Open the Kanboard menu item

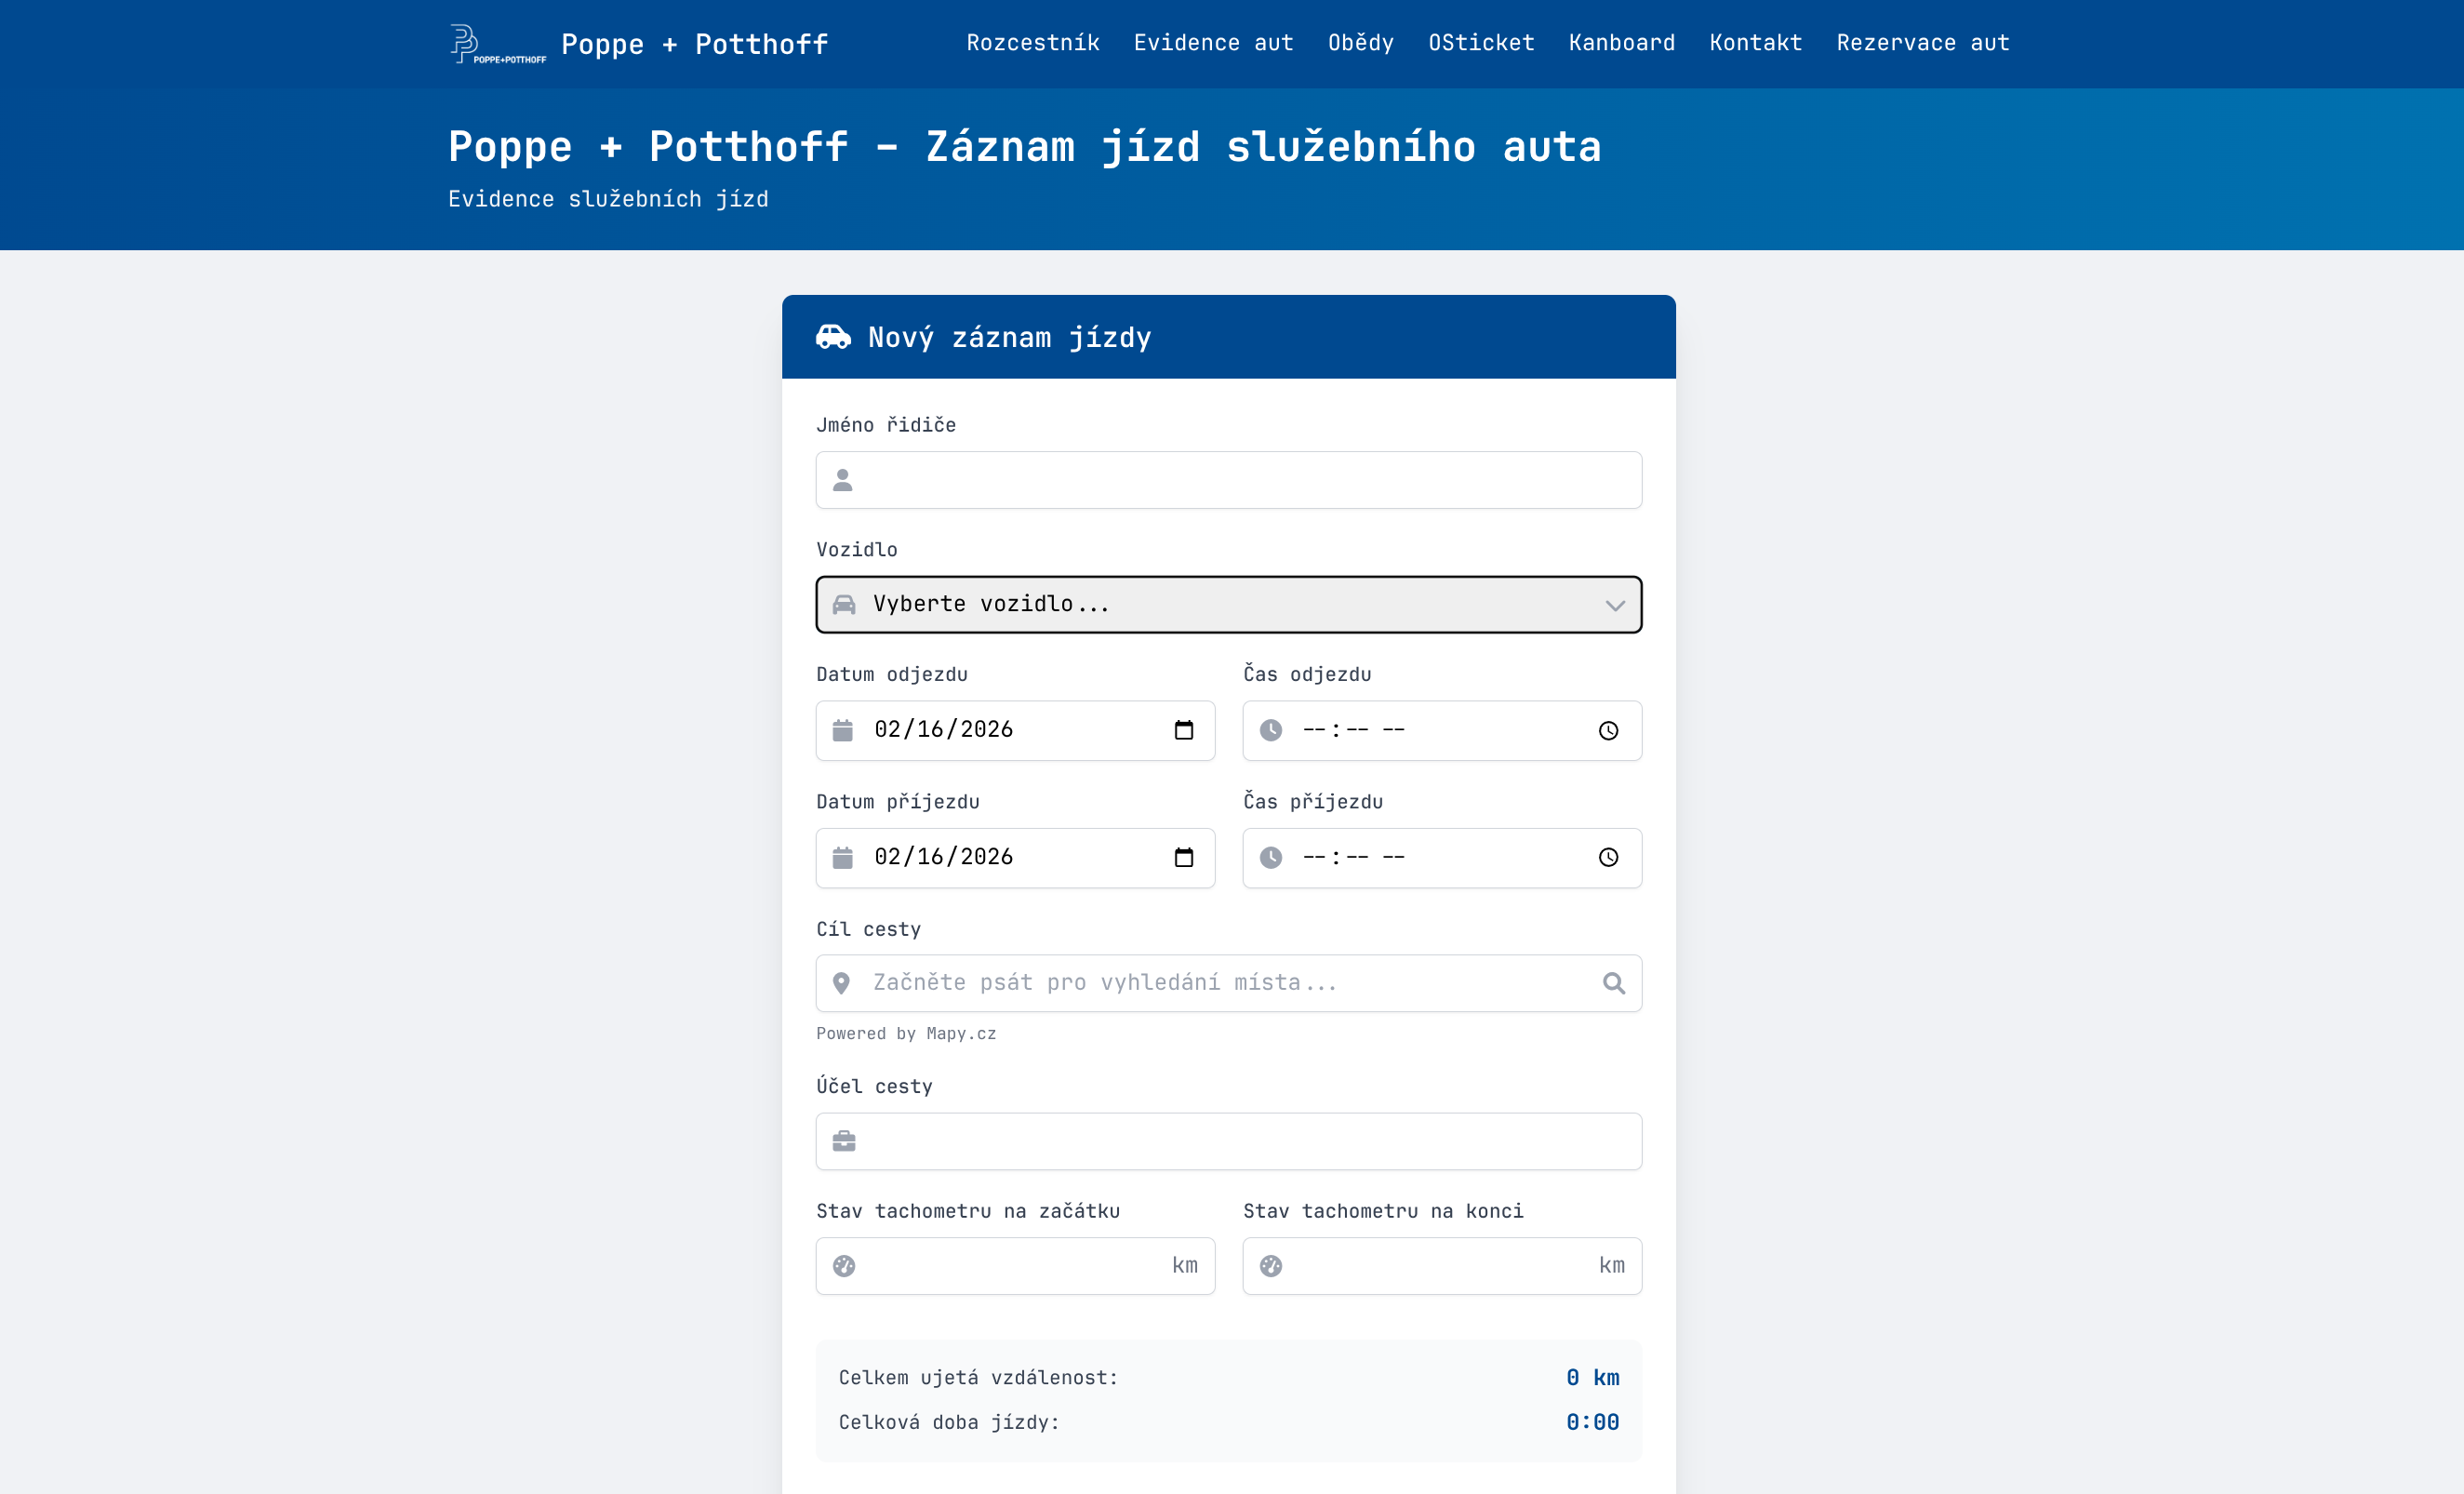tap(1622, 43)
